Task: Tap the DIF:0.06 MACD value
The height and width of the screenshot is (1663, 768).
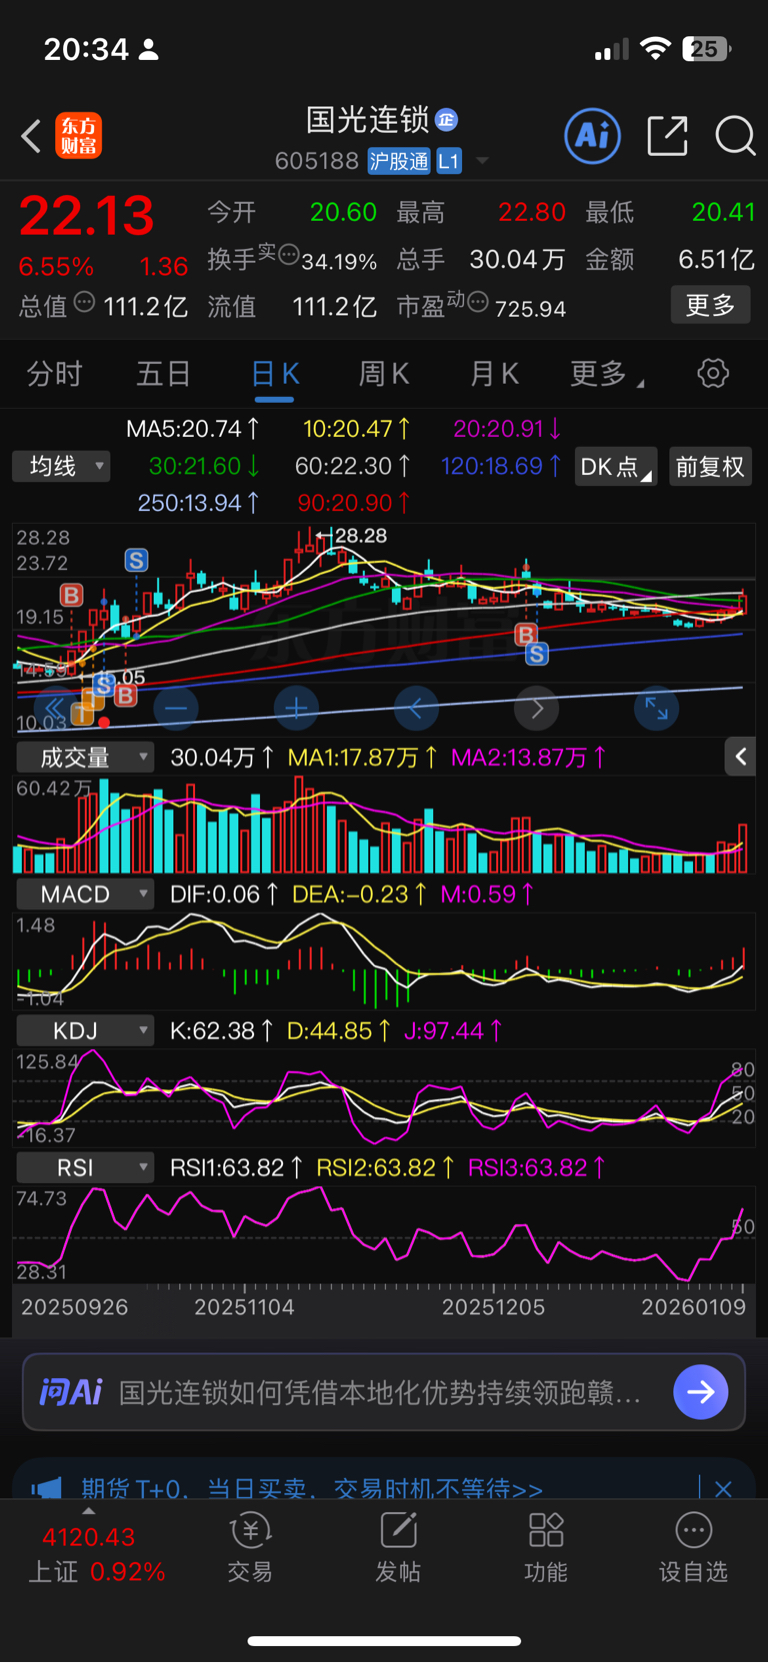Action: click(224, 894)
